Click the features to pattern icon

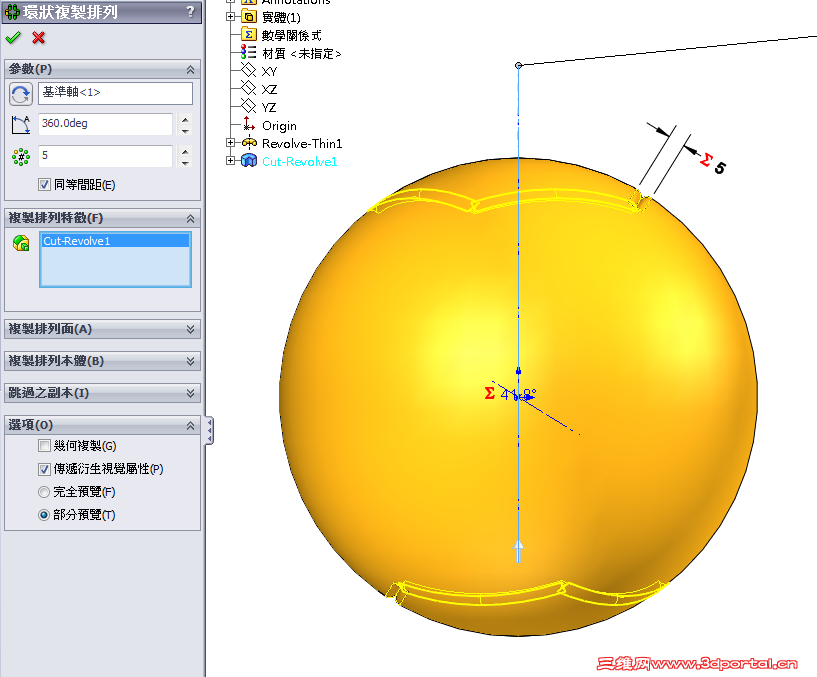click(x=21, y=243)
